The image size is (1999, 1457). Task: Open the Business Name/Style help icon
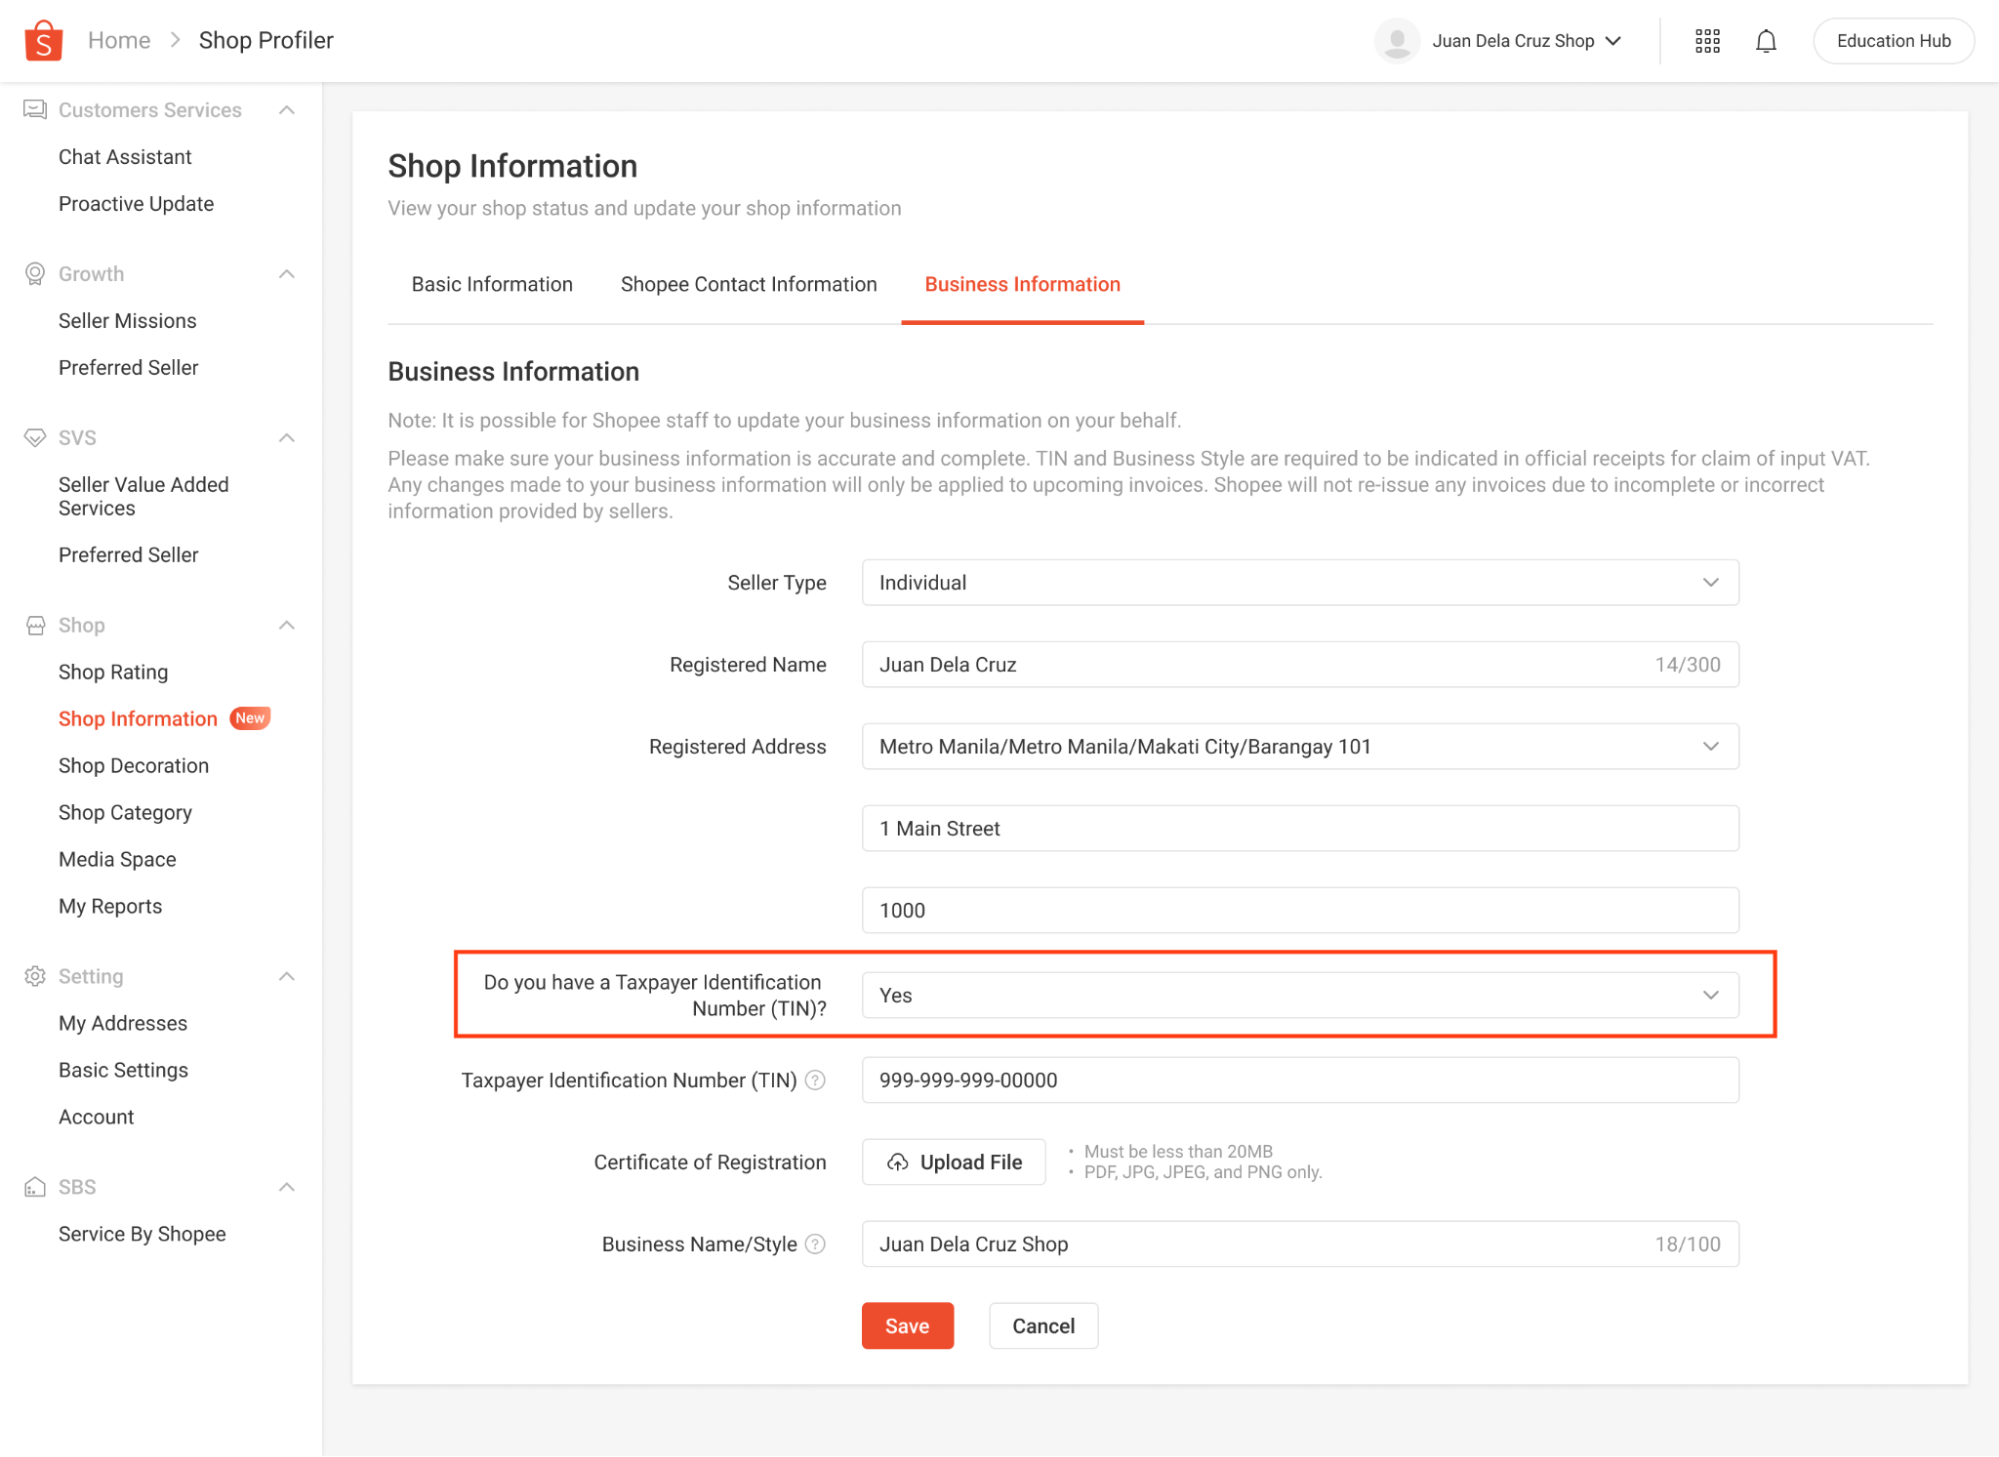tap(816, 1244)
